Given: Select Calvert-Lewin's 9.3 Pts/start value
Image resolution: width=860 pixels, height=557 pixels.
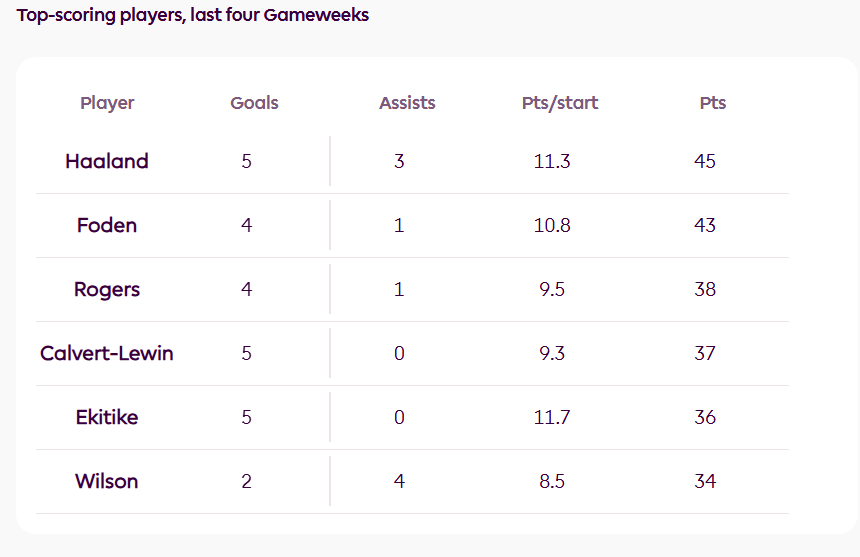Looking at the screenshot, I should pos(552,353).
